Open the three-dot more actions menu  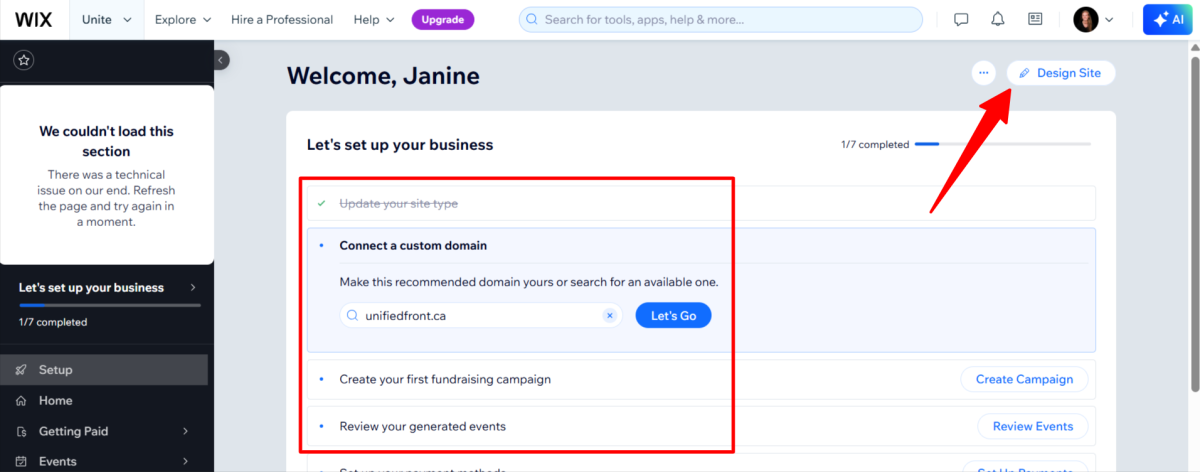coord(984,73)
